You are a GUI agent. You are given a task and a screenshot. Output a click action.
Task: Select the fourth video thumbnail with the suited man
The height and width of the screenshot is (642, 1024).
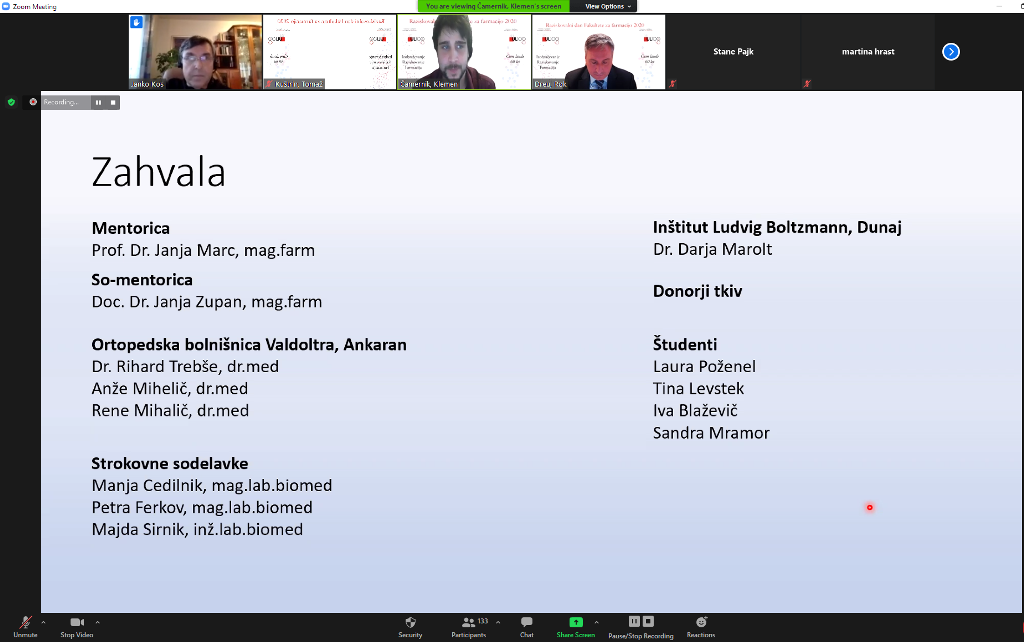598,52
